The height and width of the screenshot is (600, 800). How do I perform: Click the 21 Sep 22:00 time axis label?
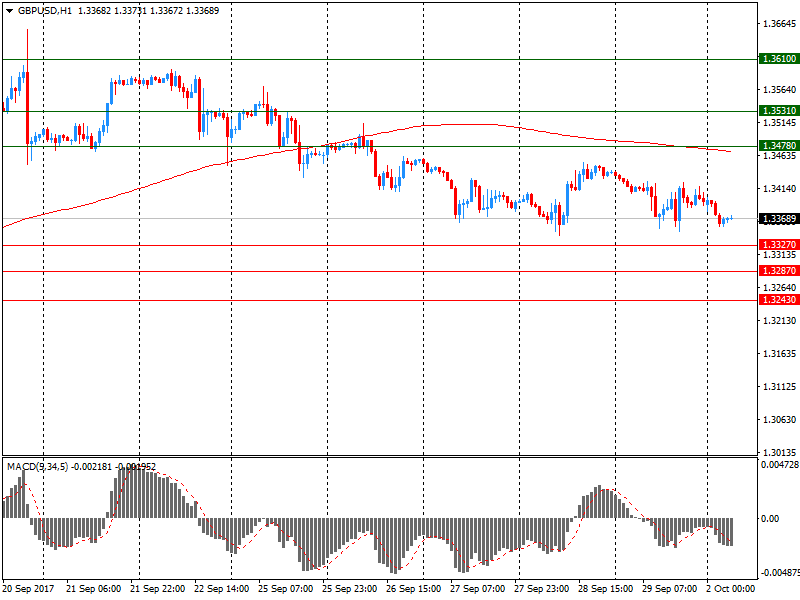click(x=158, y=589)
